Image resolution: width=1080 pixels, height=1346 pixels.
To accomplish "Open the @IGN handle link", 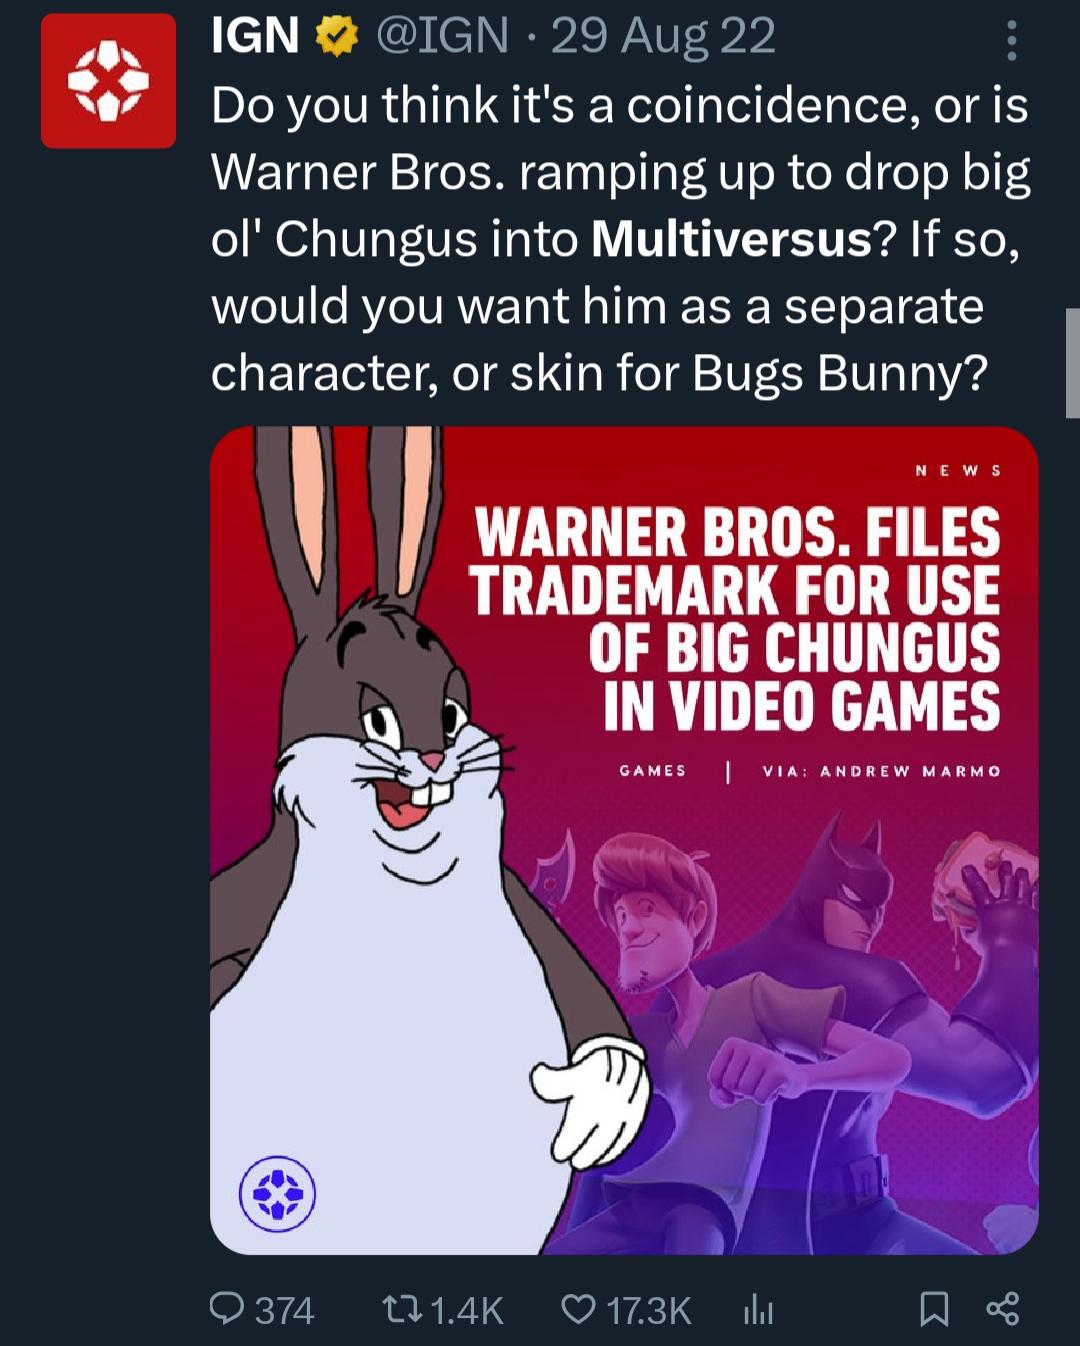I will (441, 37).
